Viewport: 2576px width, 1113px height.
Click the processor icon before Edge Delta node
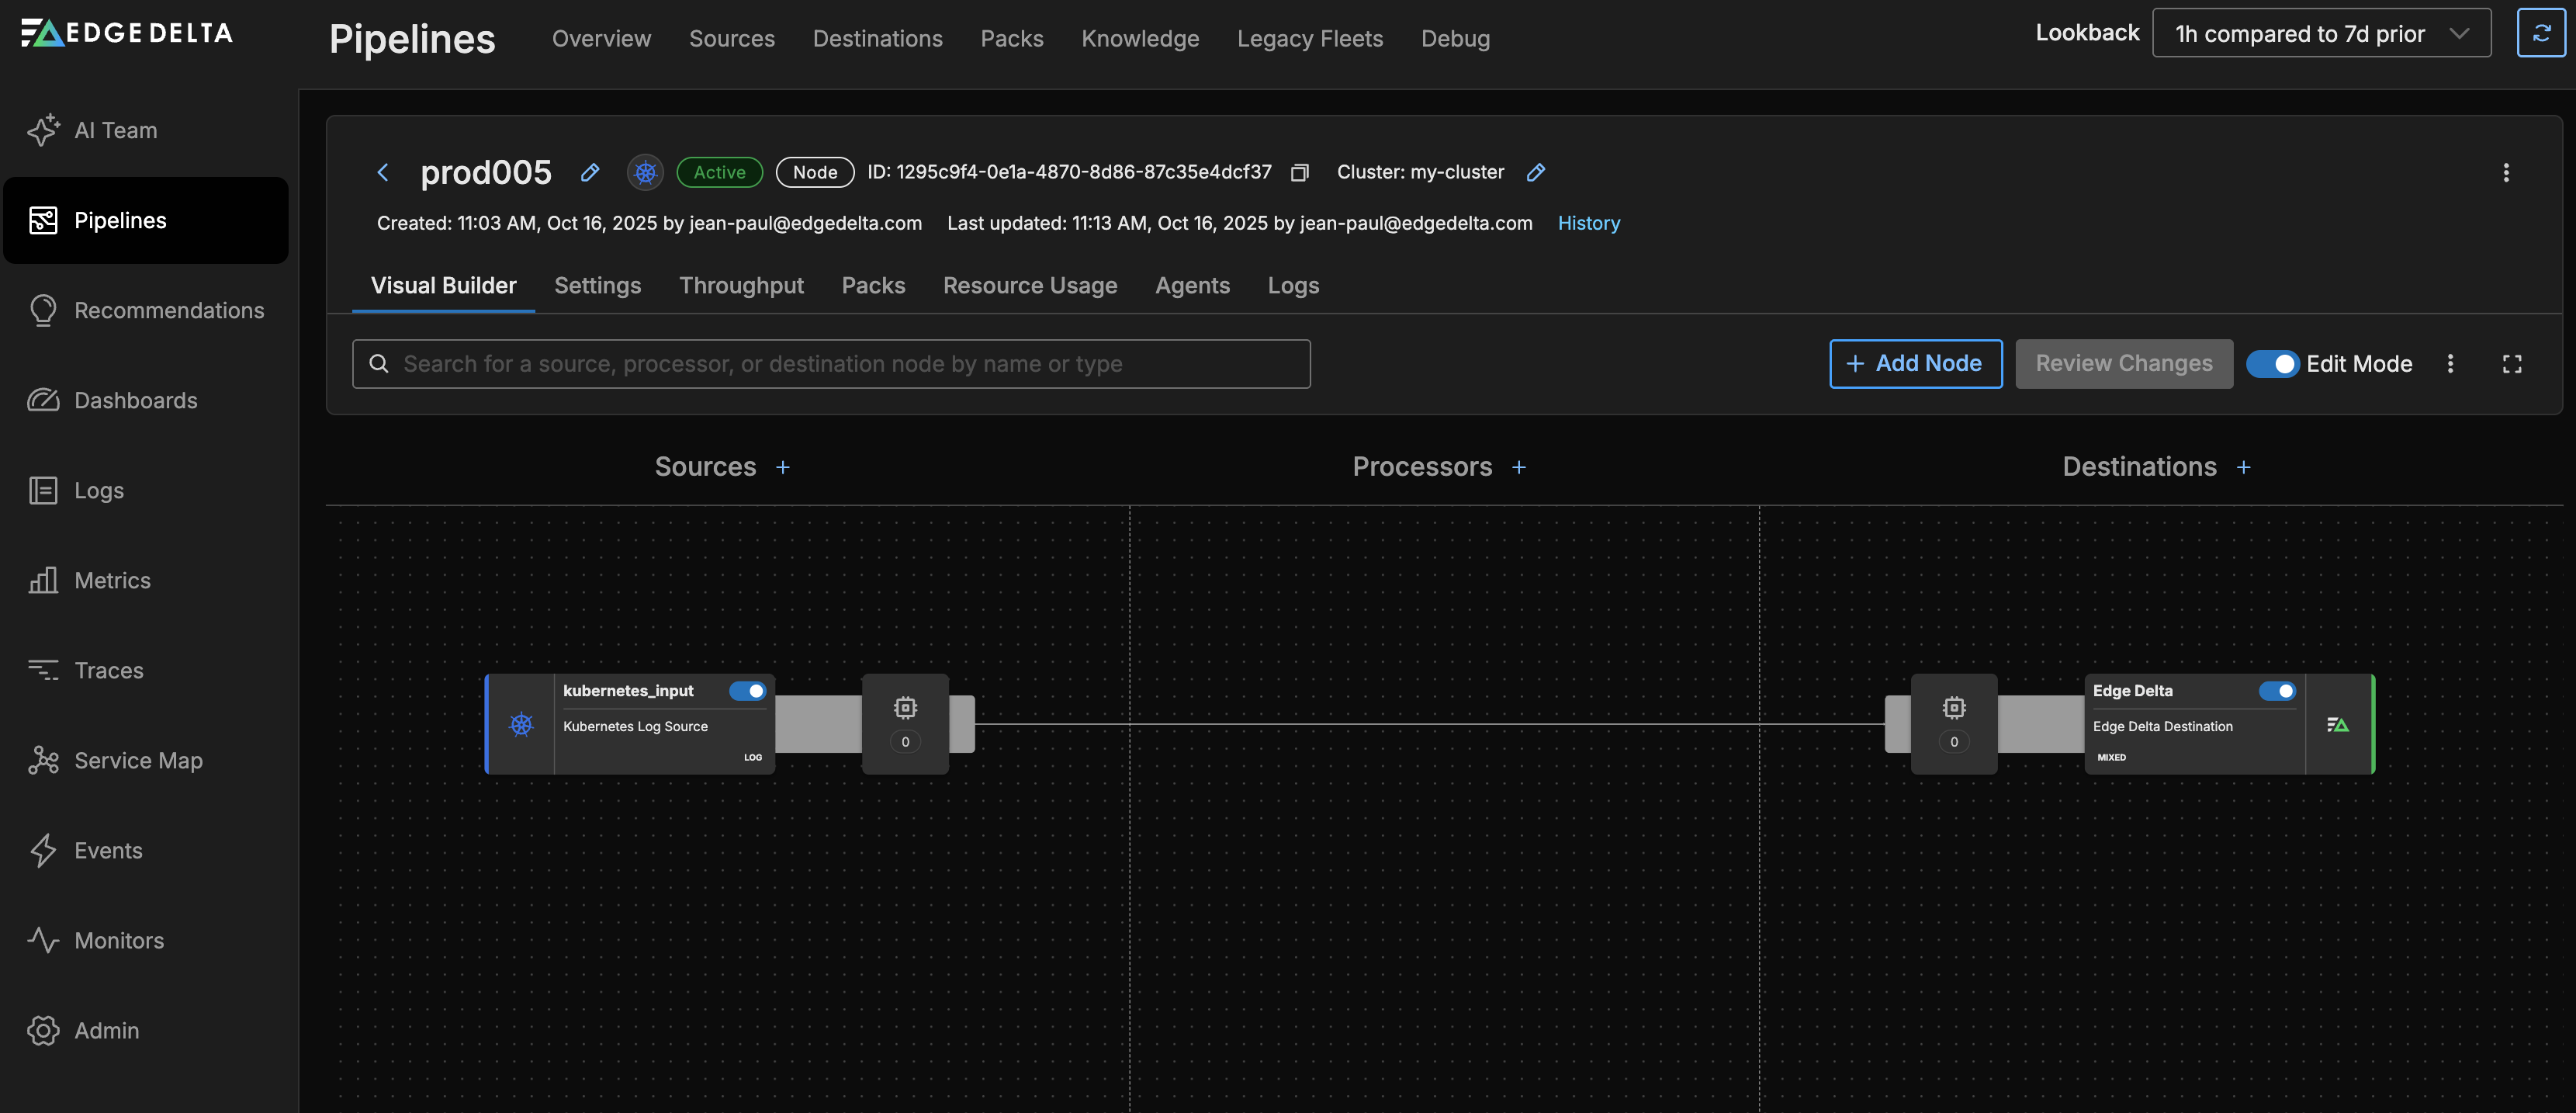coord(1953,709)
